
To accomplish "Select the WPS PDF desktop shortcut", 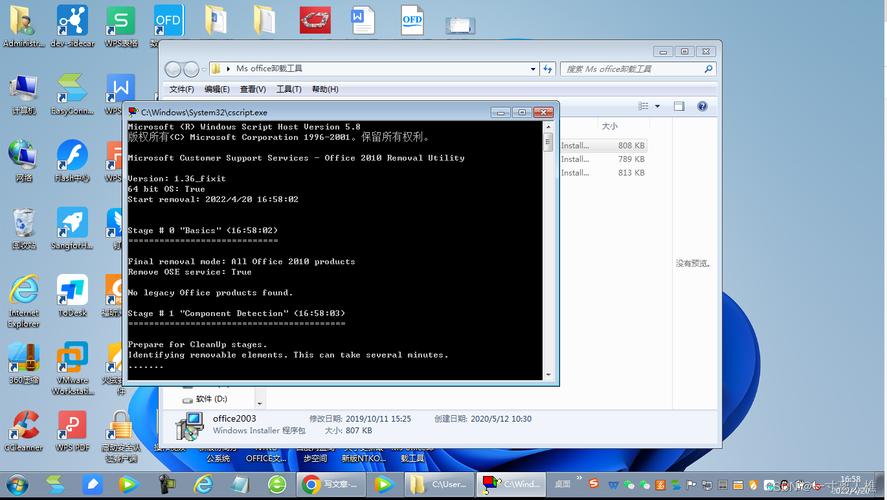I will (72, 431).
